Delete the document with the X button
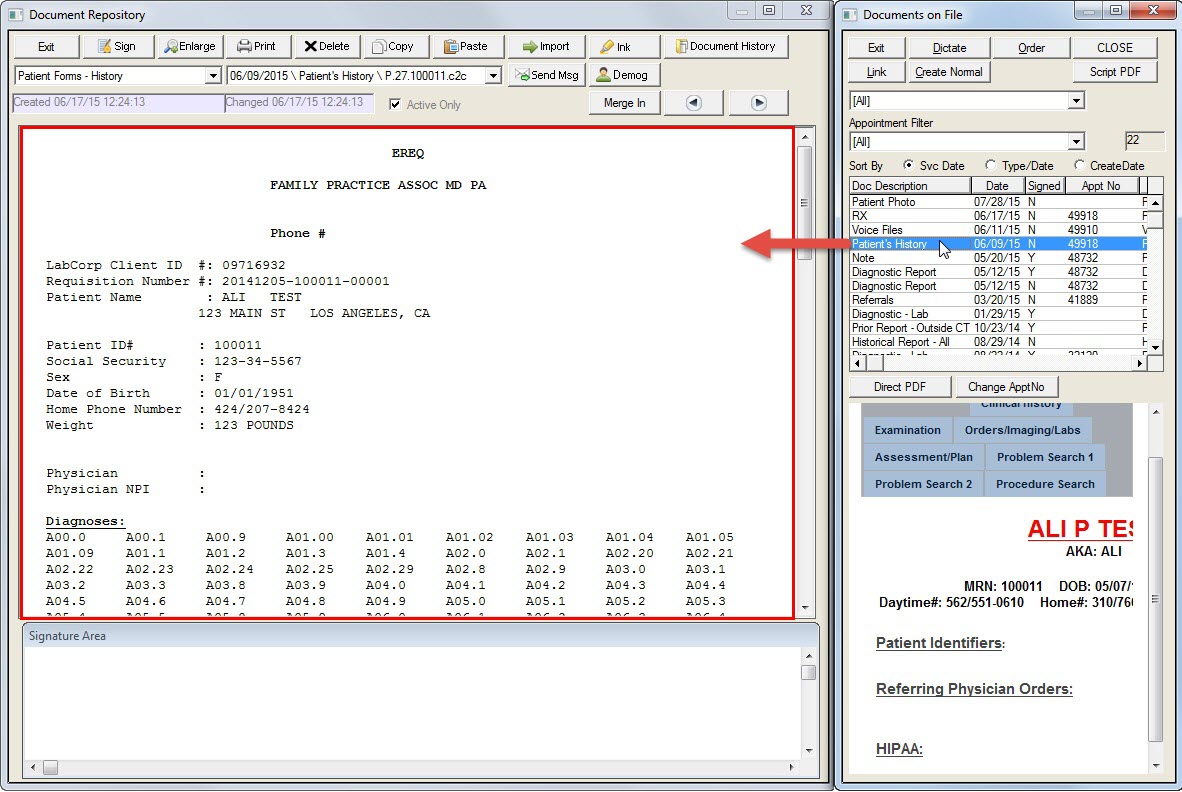This screenshot has width=1182, height=792. tap(327, 47)
